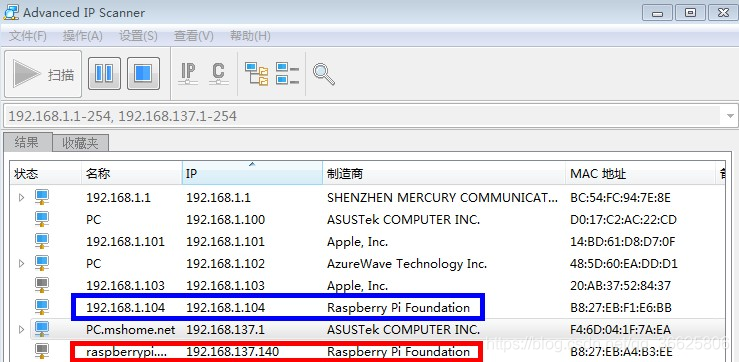Select the PC.mshome.net name cell
Viewport: 739px width, 362px height.
(131, 329)
